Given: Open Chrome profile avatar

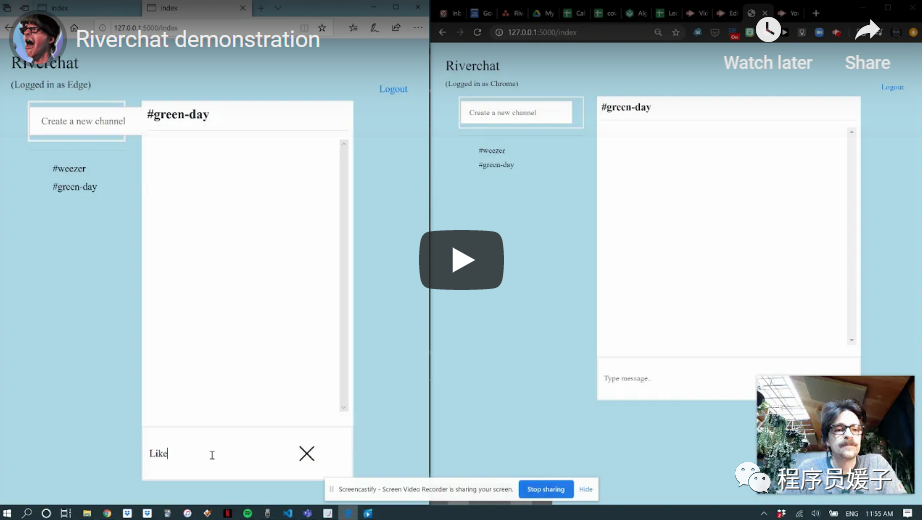Looking at the screenshot, I should [896, 32].
